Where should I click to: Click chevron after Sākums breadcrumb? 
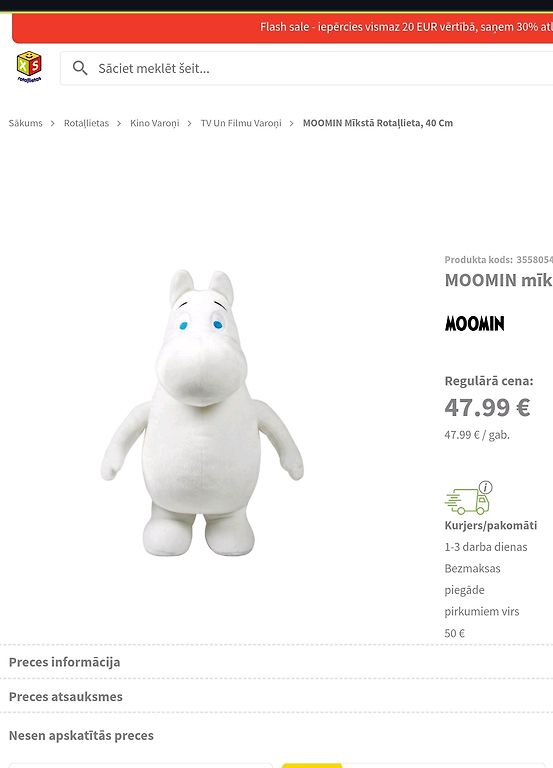tap(52, 123)
